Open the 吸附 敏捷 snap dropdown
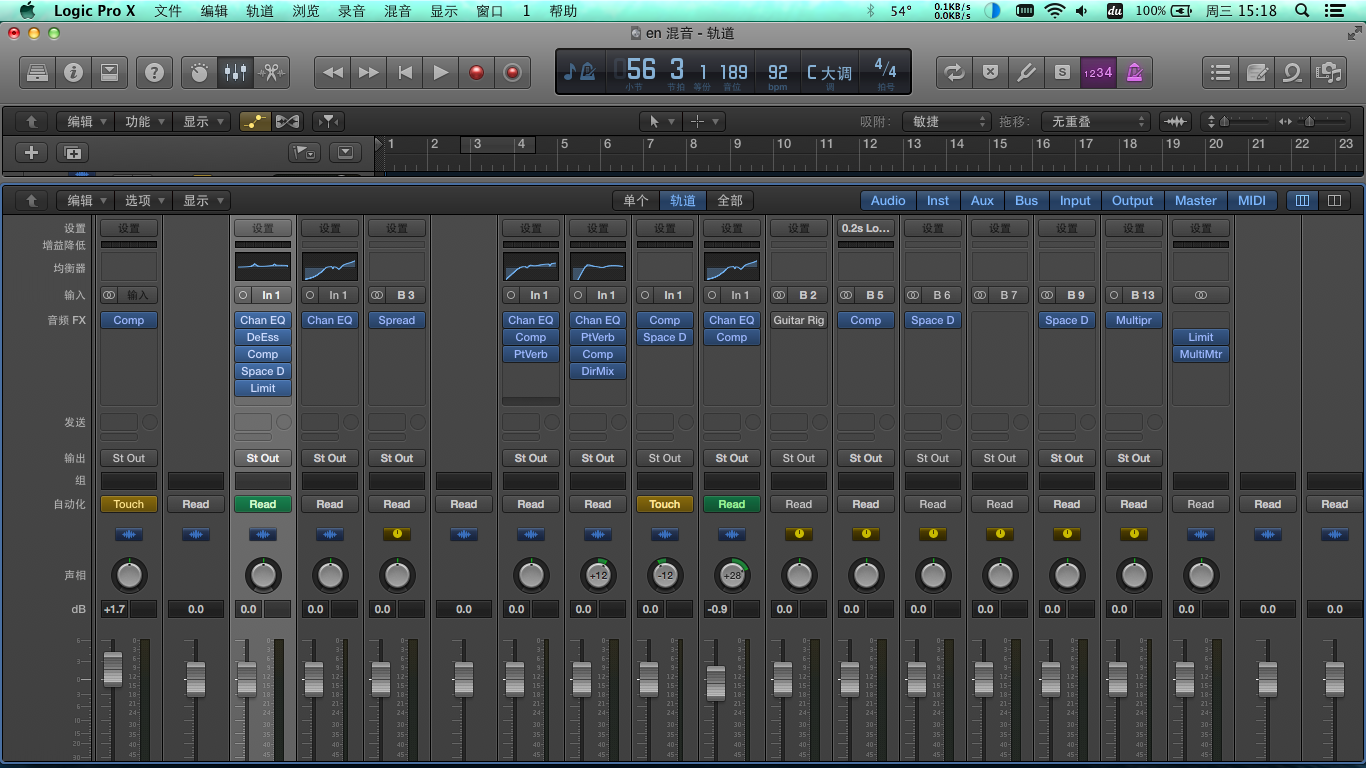Image resolution: width=1366 pixels, height=768 pixels. pos(946,121)
